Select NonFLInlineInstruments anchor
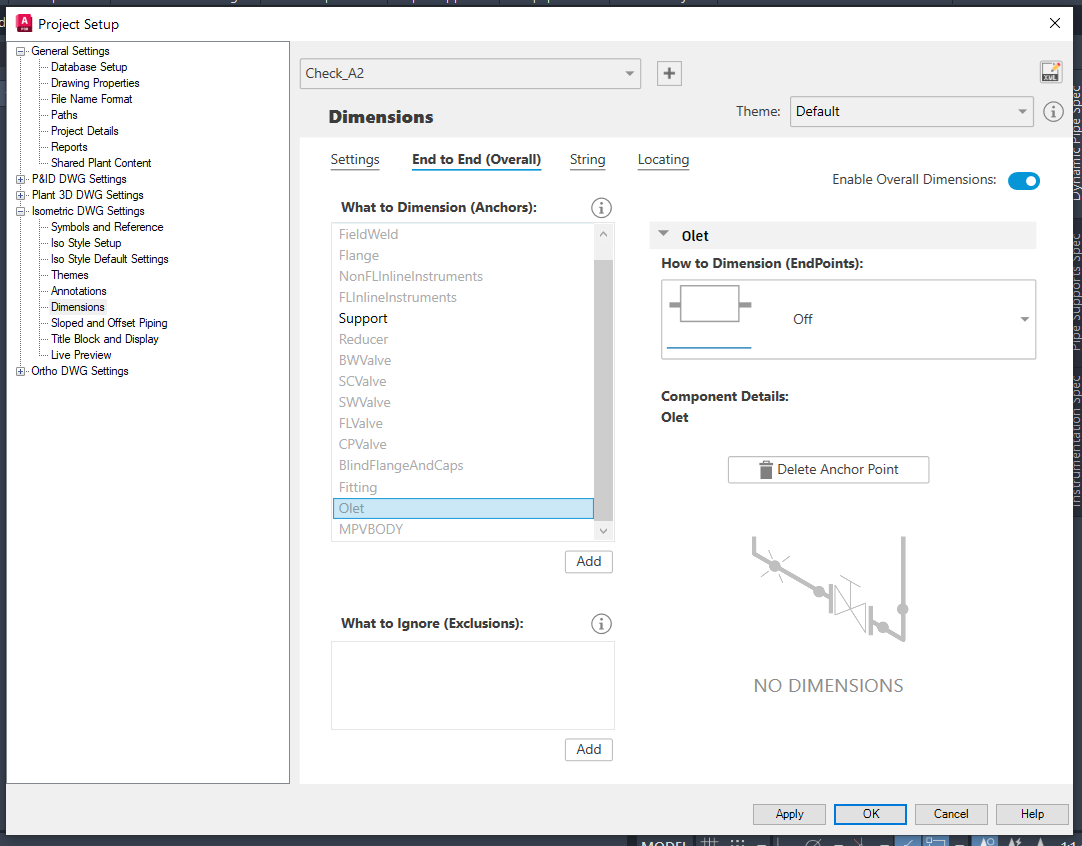1082x846 pixels. 462,277
